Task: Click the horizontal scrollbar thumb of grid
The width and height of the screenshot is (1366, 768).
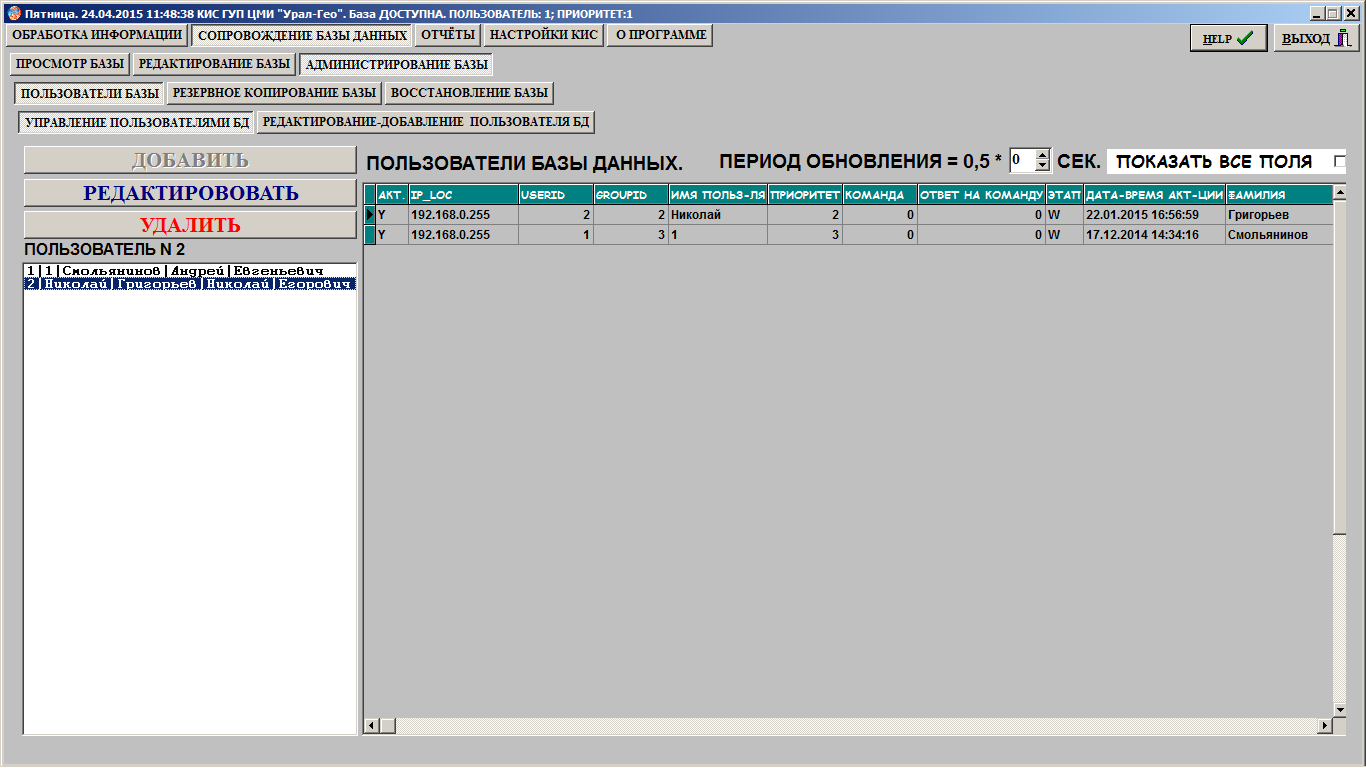Action: (388, 726)
